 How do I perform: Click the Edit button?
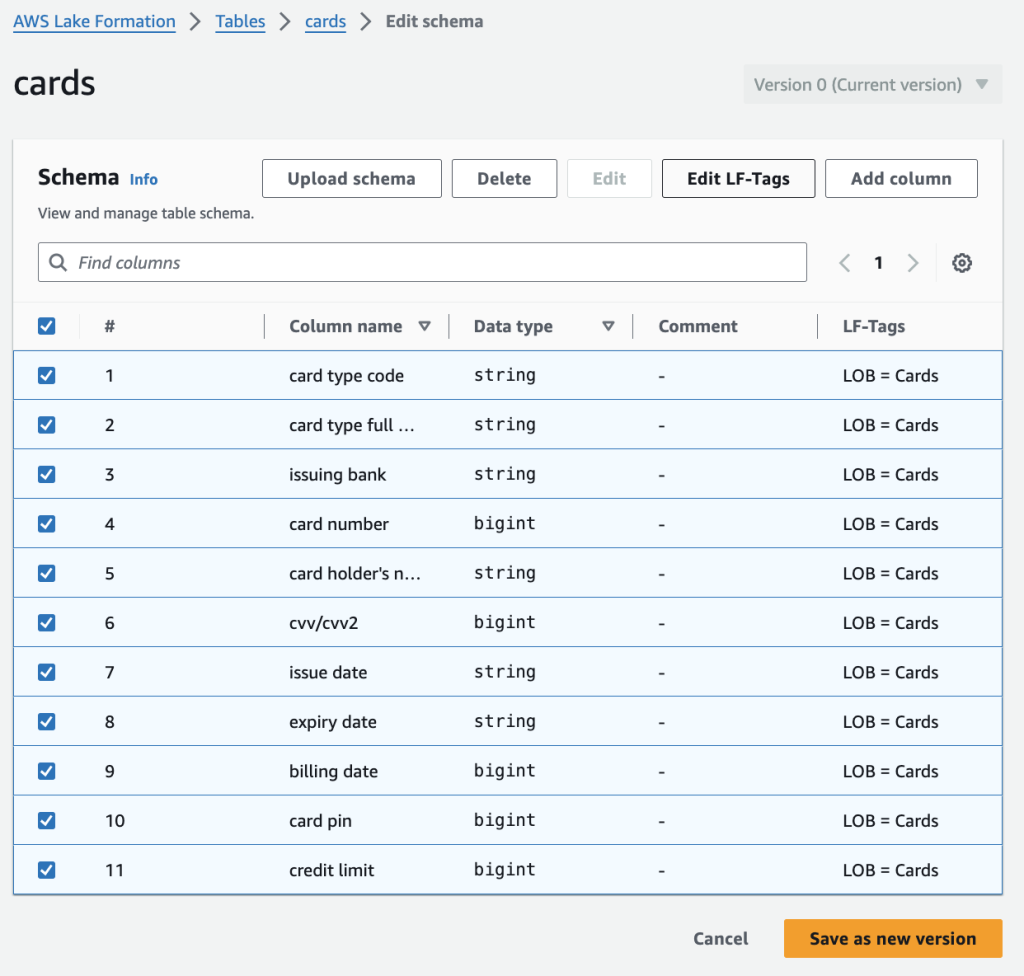coord(609,178)
